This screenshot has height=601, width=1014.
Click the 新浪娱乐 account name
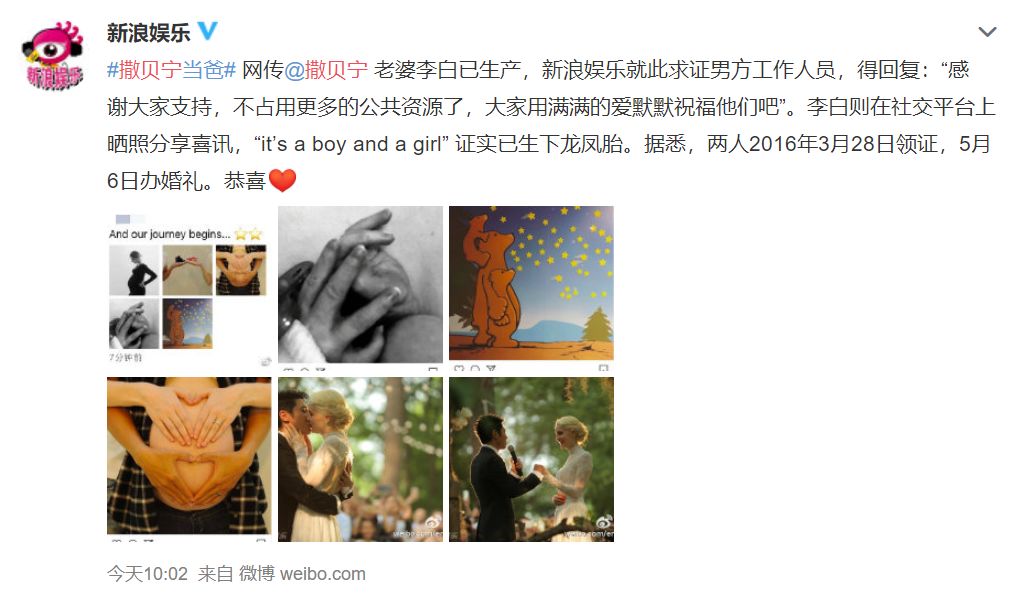[x=149, y=32]
